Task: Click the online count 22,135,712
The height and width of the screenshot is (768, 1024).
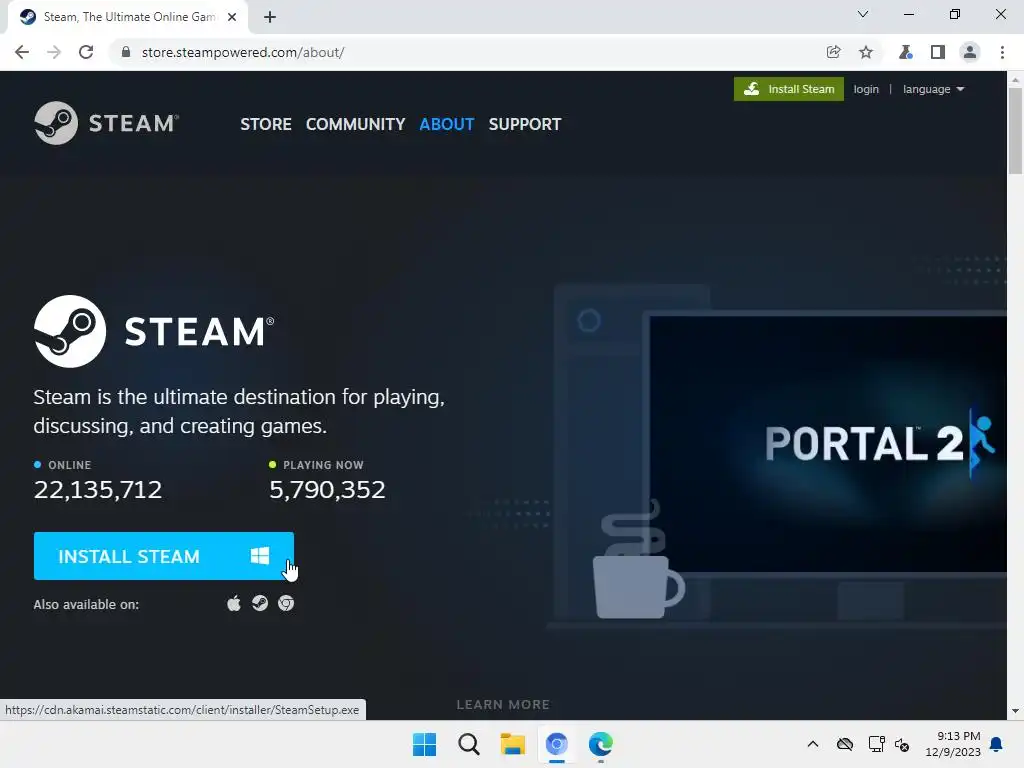Action: [98, 489]
